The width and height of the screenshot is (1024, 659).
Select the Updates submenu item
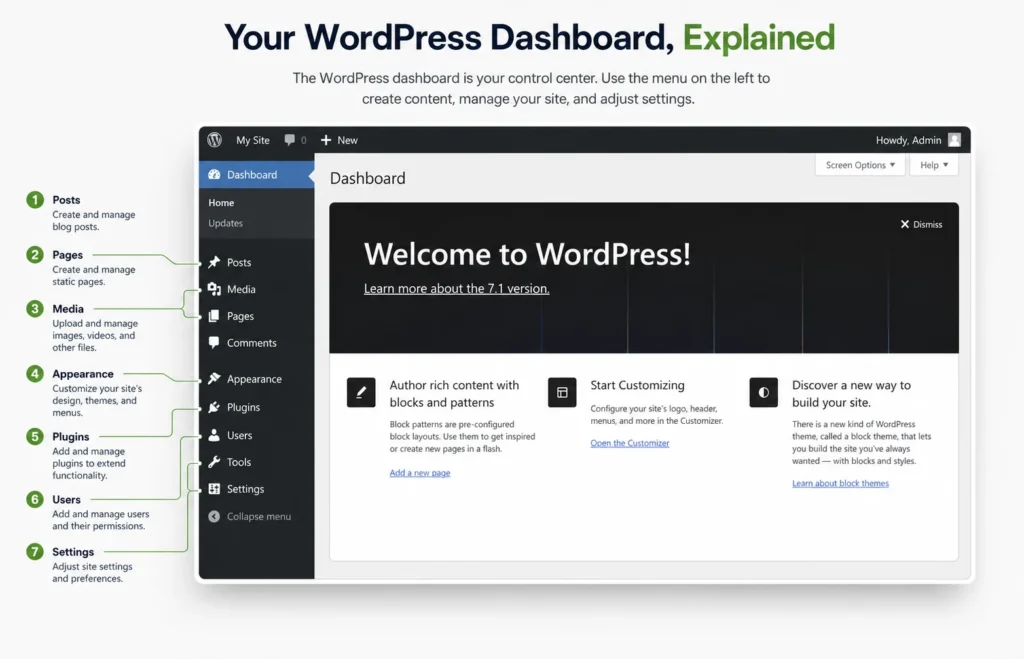225,223
